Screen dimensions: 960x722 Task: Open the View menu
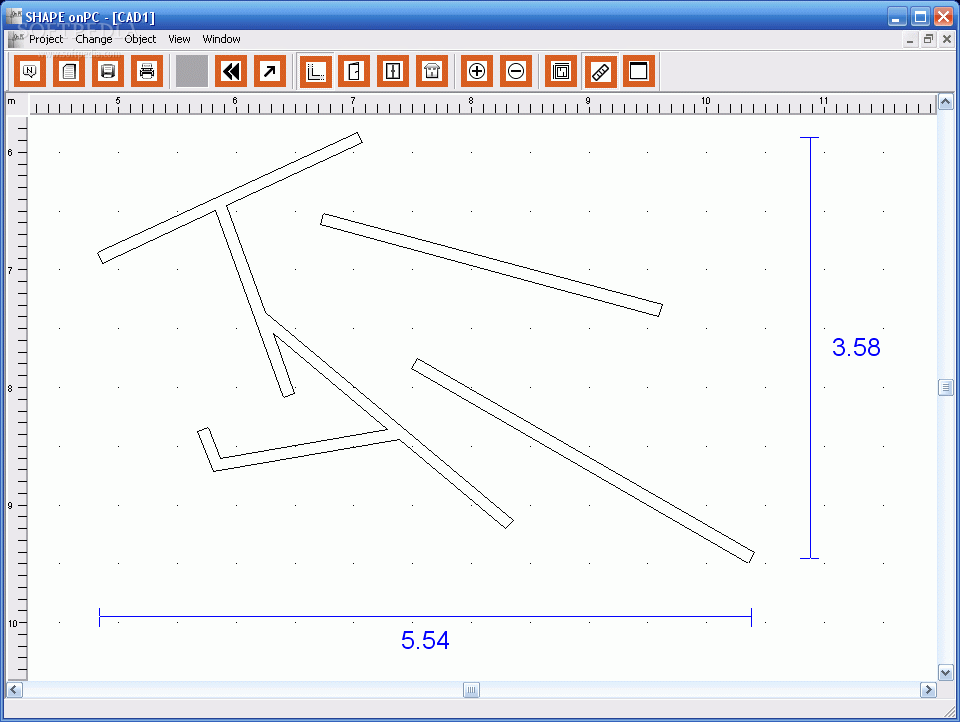coord(179,39)
